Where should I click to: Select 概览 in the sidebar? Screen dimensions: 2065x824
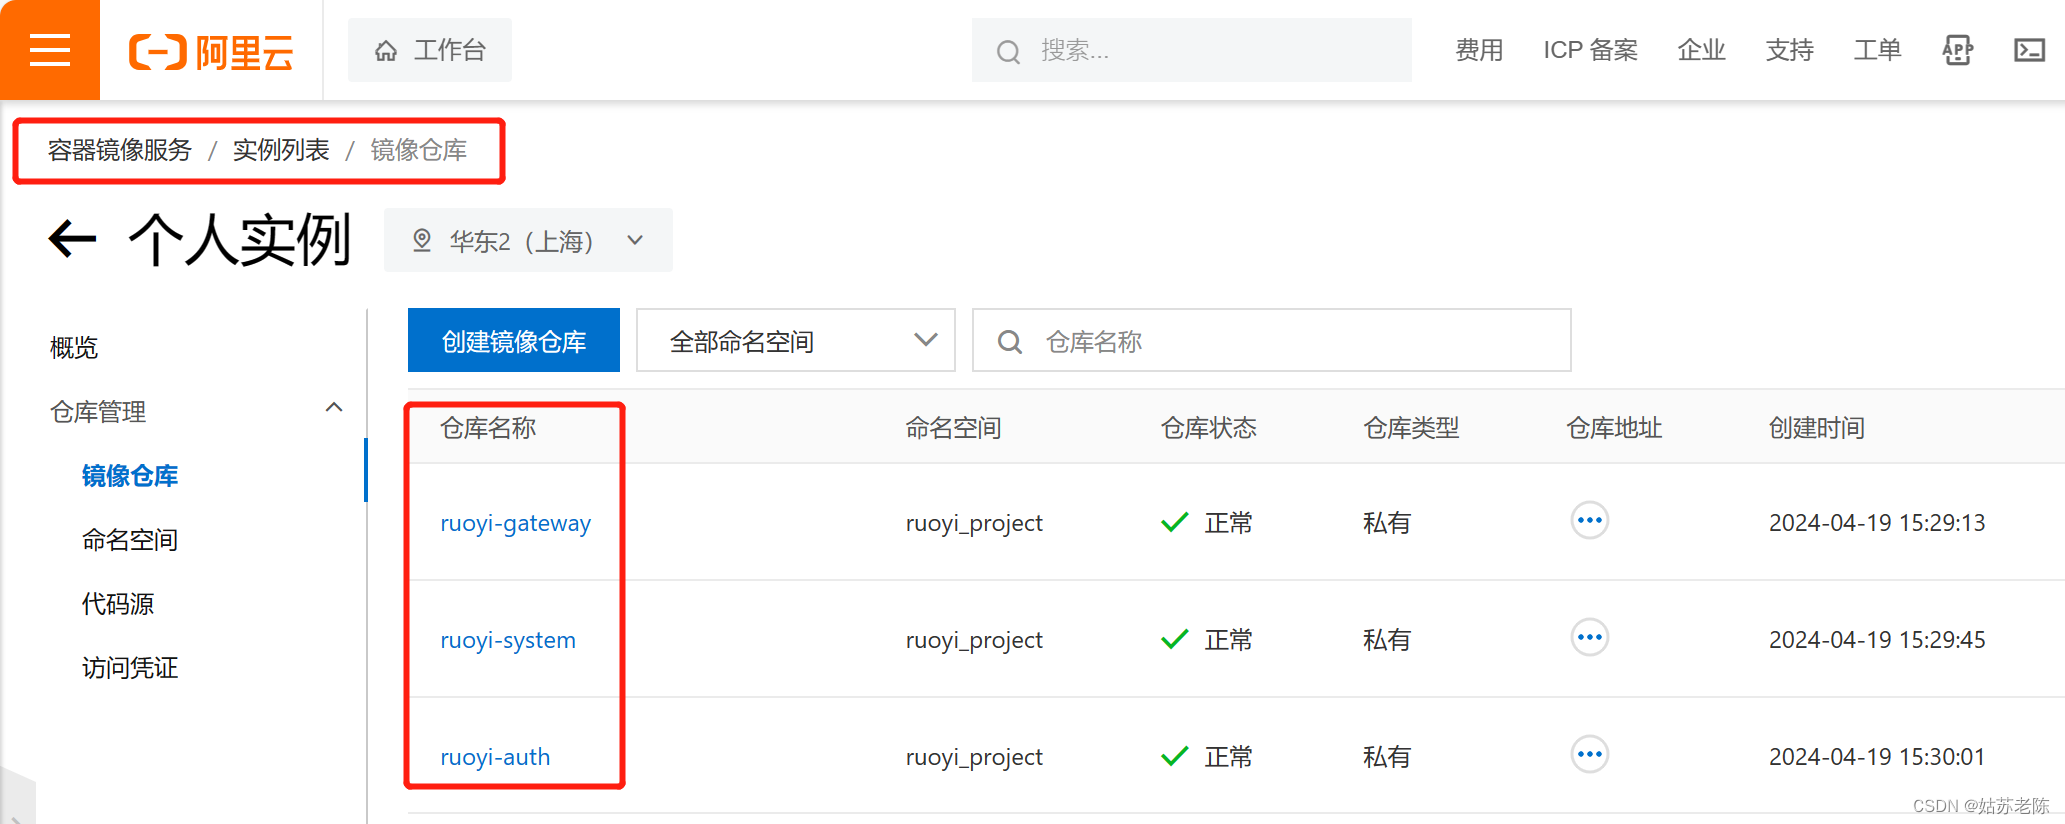pos(74,348)
